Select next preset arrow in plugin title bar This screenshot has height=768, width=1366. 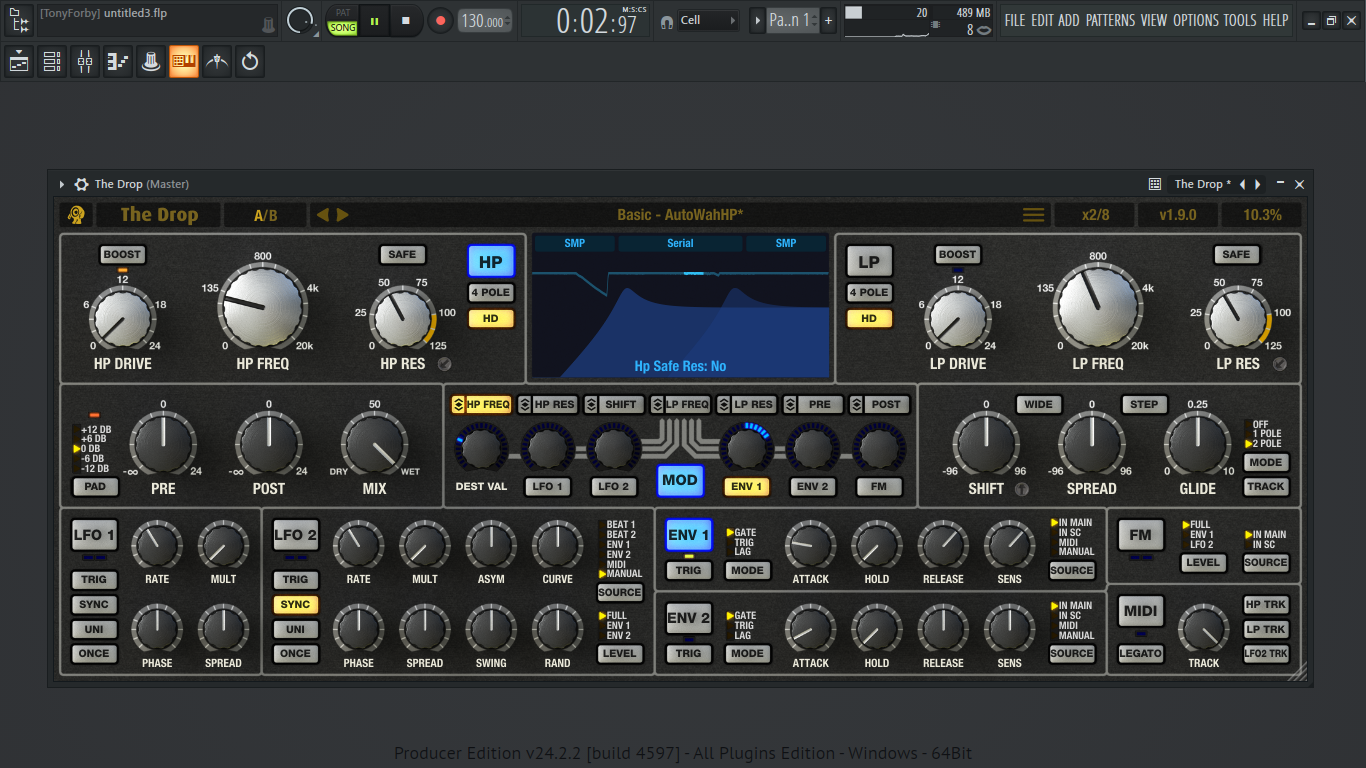coord(1258,184)
